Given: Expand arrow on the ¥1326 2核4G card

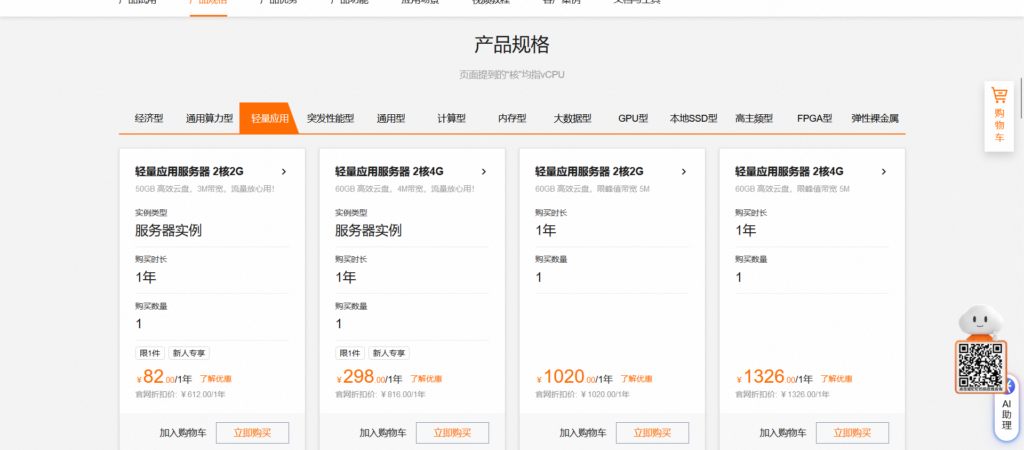Looking at the screenshot, I should [x=884, y=171].
